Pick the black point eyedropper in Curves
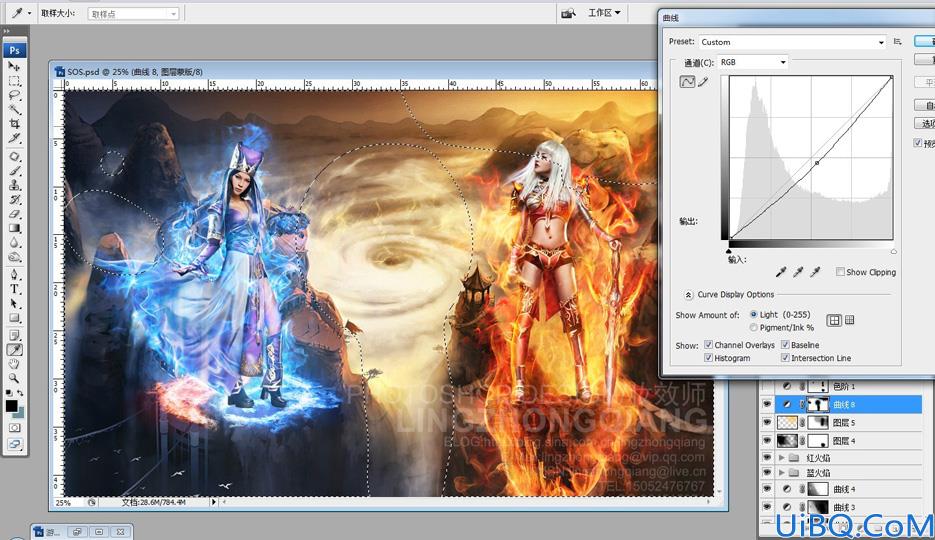Screen dimensions: 935x540 (781, 272)
